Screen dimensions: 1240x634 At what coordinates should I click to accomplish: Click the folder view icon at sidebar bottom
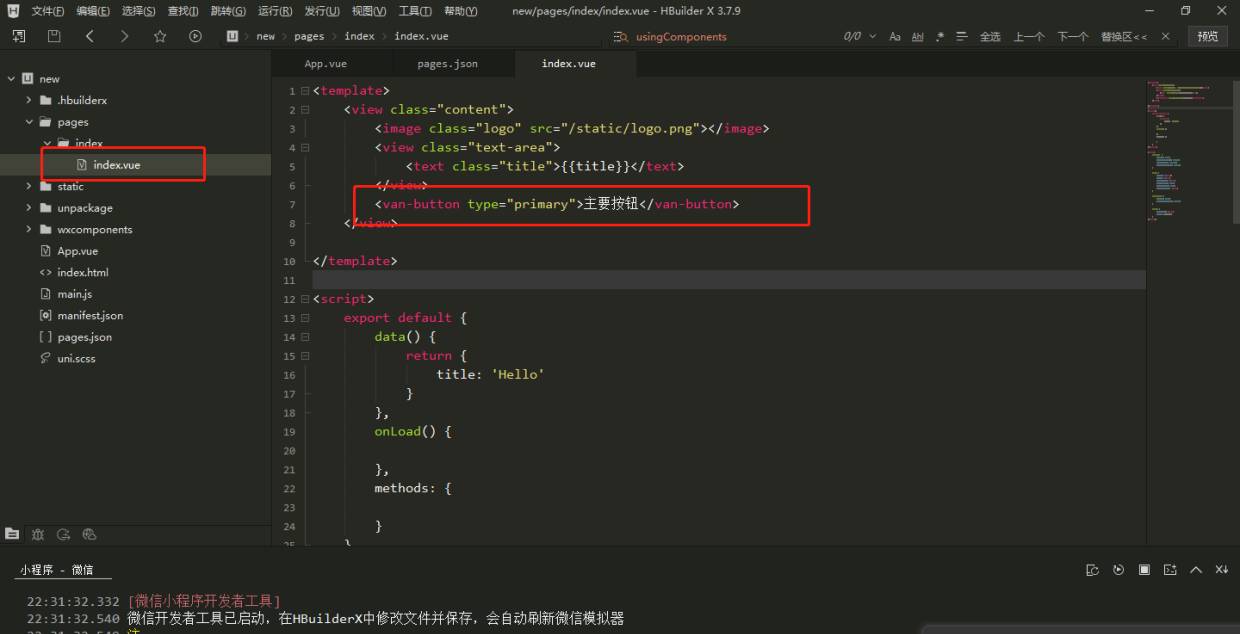pyautogui.click(x=11, y=534)
